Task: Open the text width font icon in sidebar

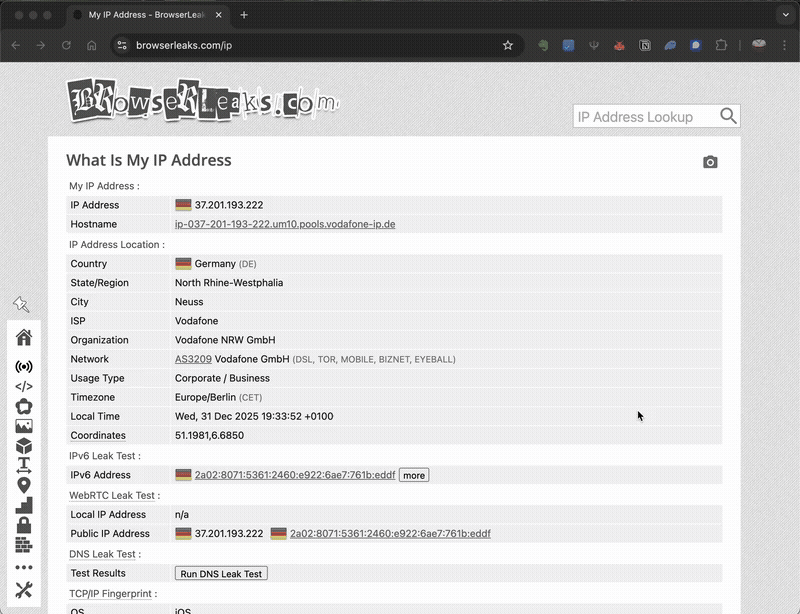Action: [x=23, y=465]
